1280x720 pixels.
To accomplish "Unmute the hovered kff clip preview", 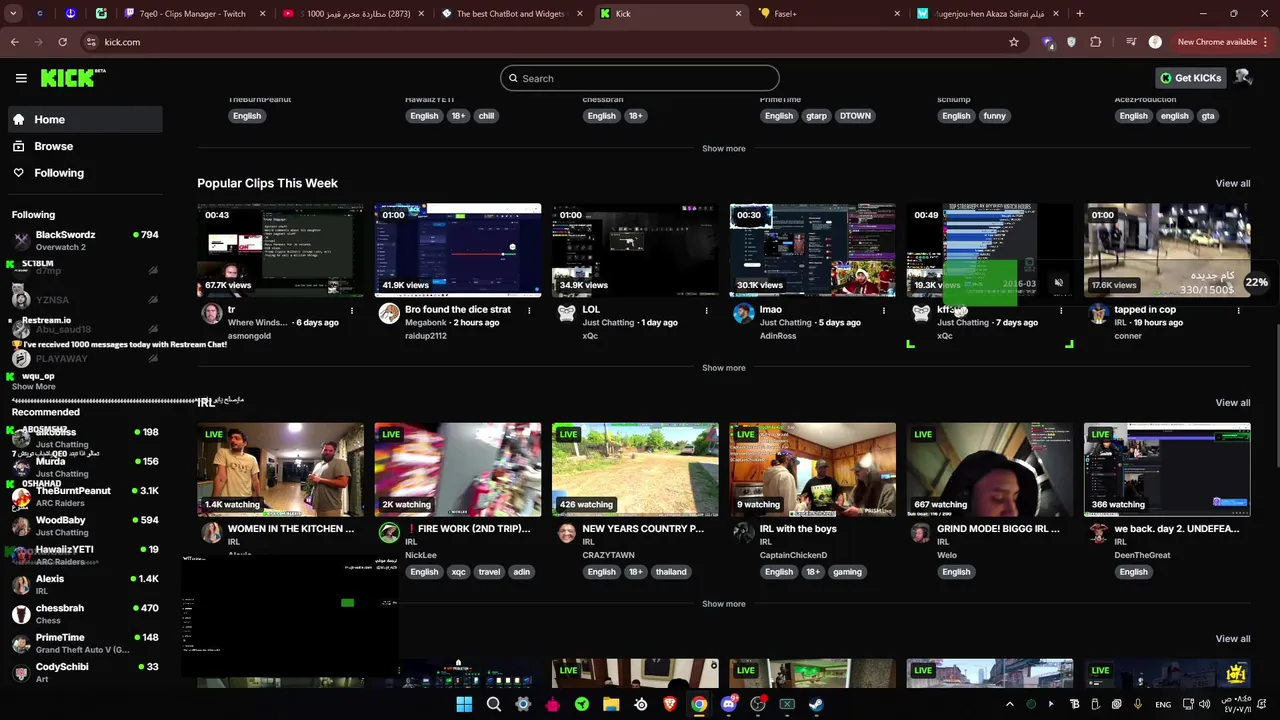I will [x=1059, y=283].
